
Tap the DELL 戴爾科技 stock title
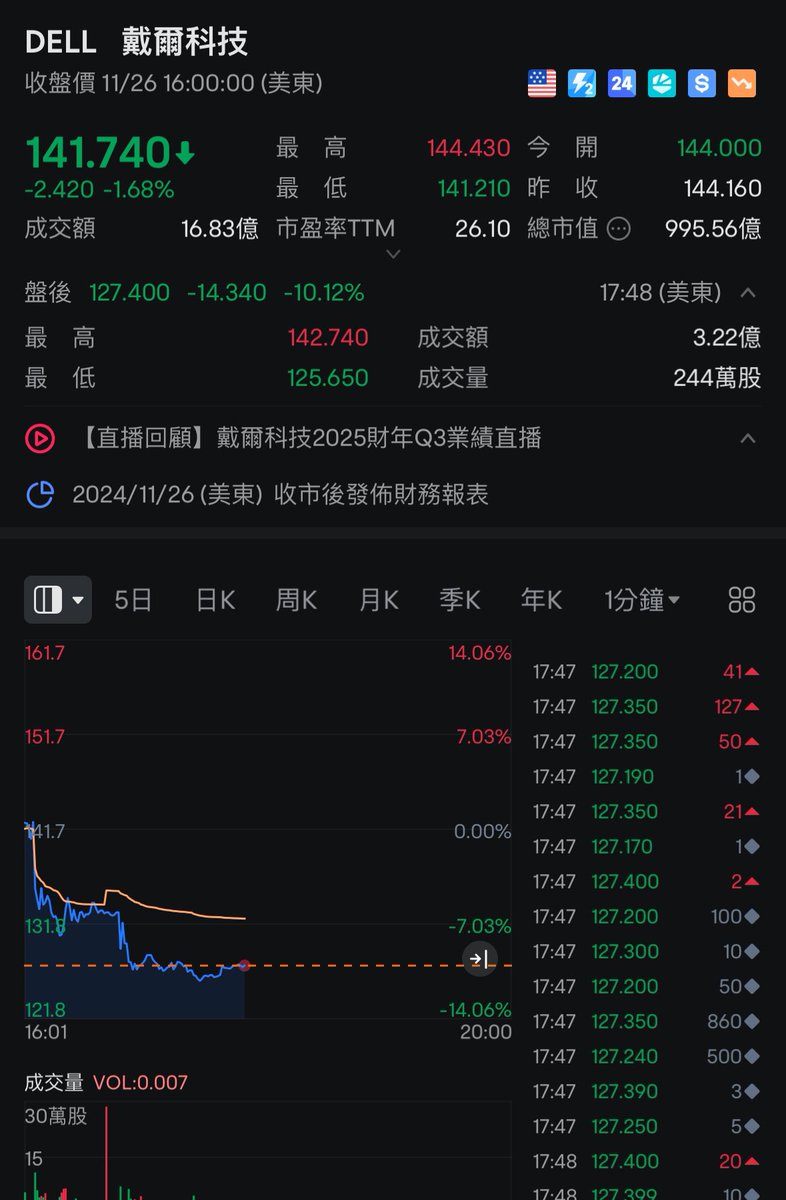(136, 41)
